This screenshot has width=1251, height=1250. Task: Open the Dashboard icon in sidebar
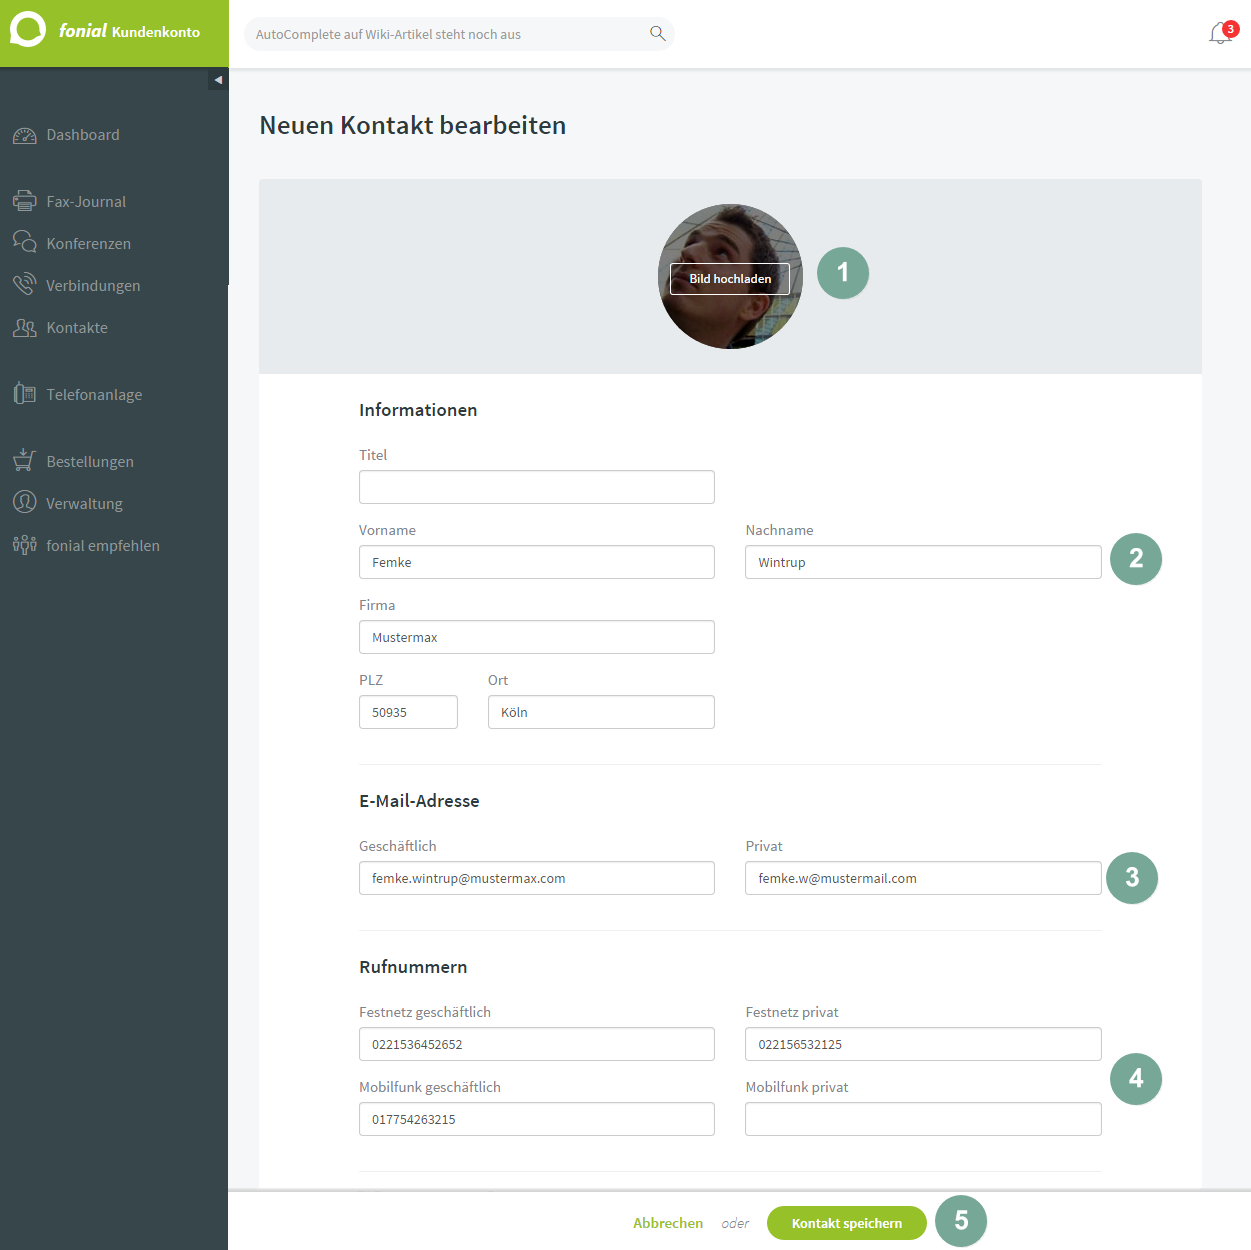pos(24,135)
